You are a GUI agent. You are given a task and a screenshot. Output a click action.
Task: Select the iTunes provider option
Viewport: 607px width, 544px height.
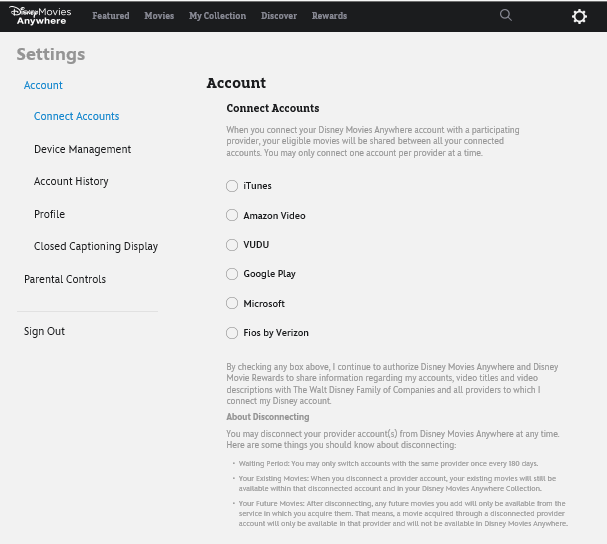232,186
